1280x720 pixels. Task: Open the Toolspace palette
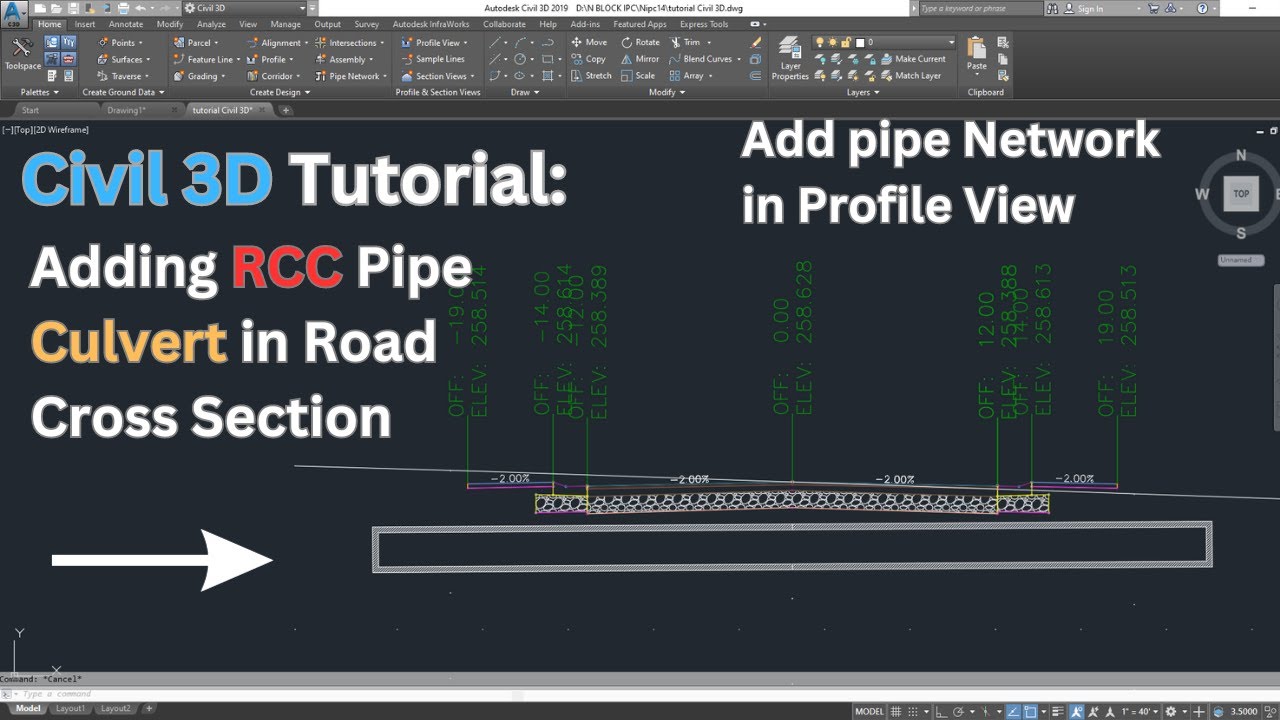tap(22, 54)
